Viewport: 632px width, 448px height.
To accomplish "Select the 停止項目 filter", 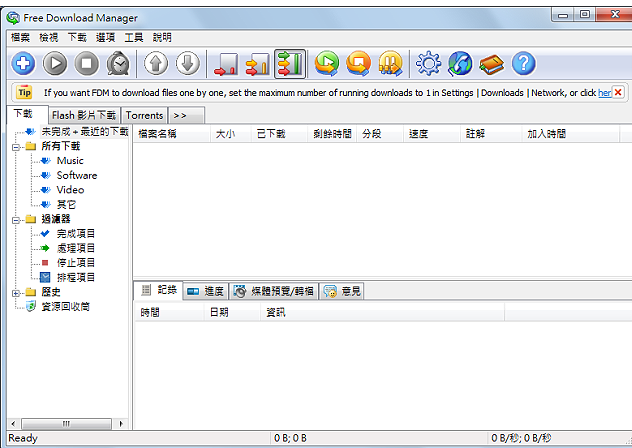I will [76, 263].
